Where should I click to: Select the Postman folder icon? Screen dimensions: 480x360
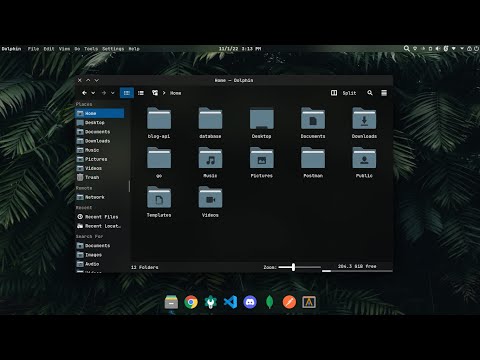(313, 158)
